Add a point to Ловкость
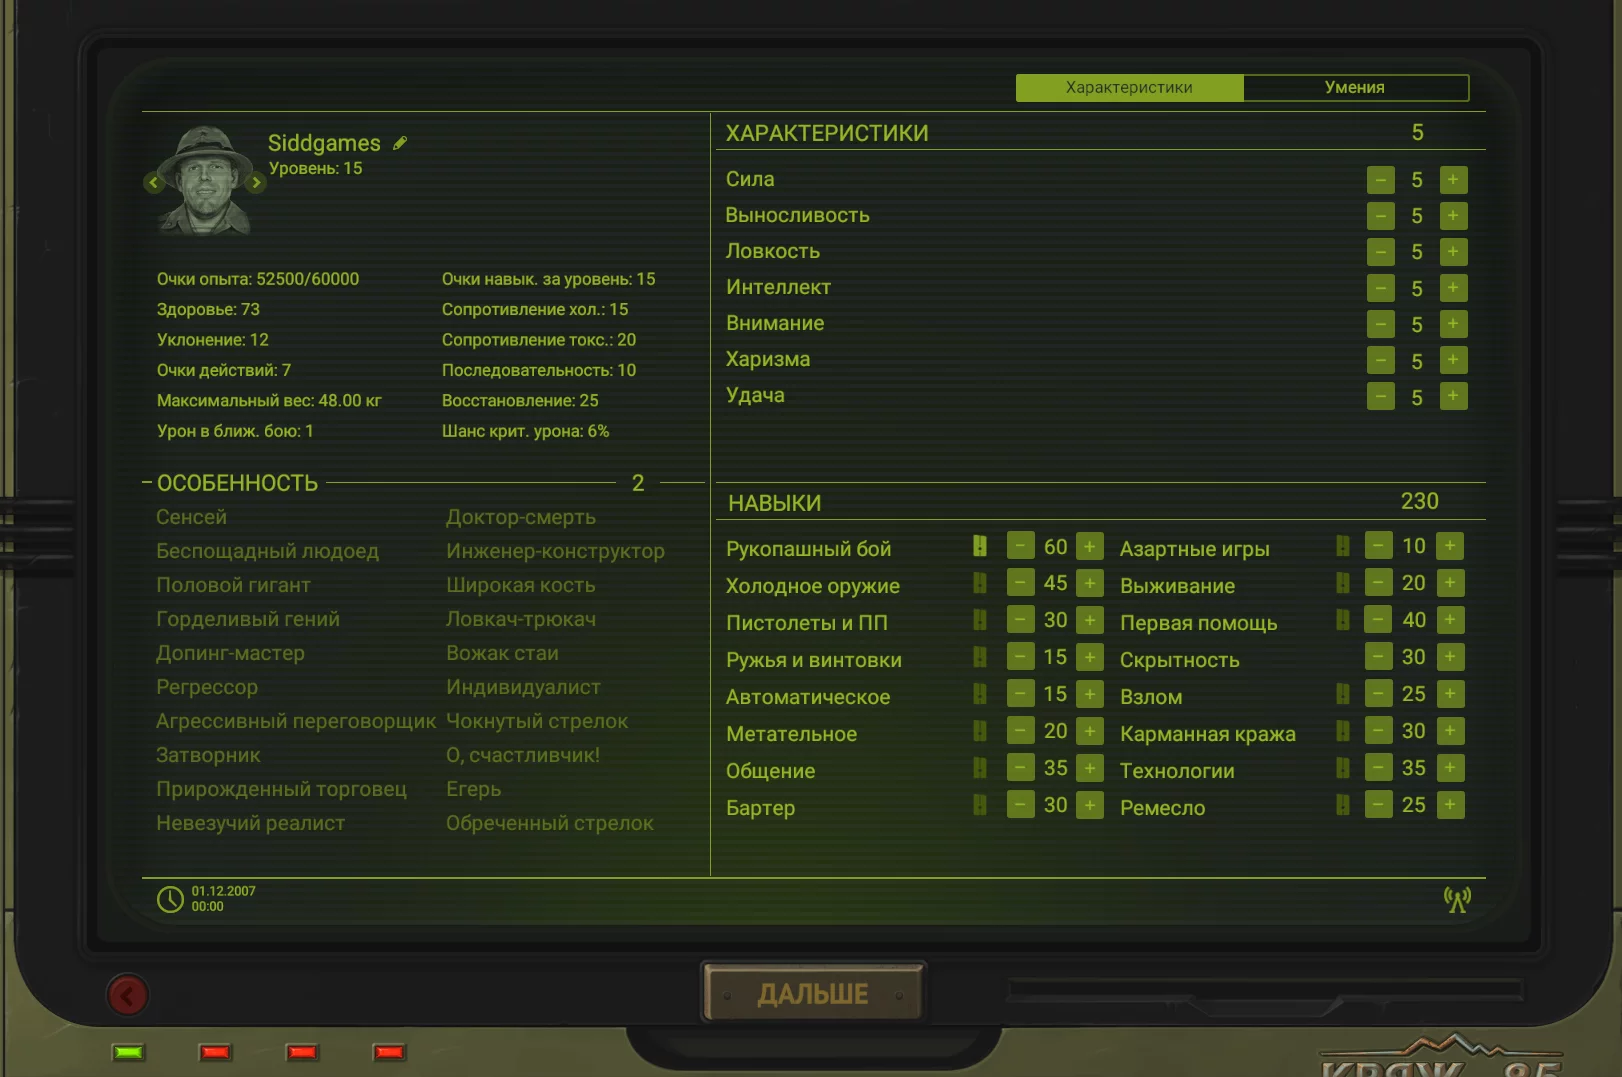 pyautogui.click(x=1453, y=252)
